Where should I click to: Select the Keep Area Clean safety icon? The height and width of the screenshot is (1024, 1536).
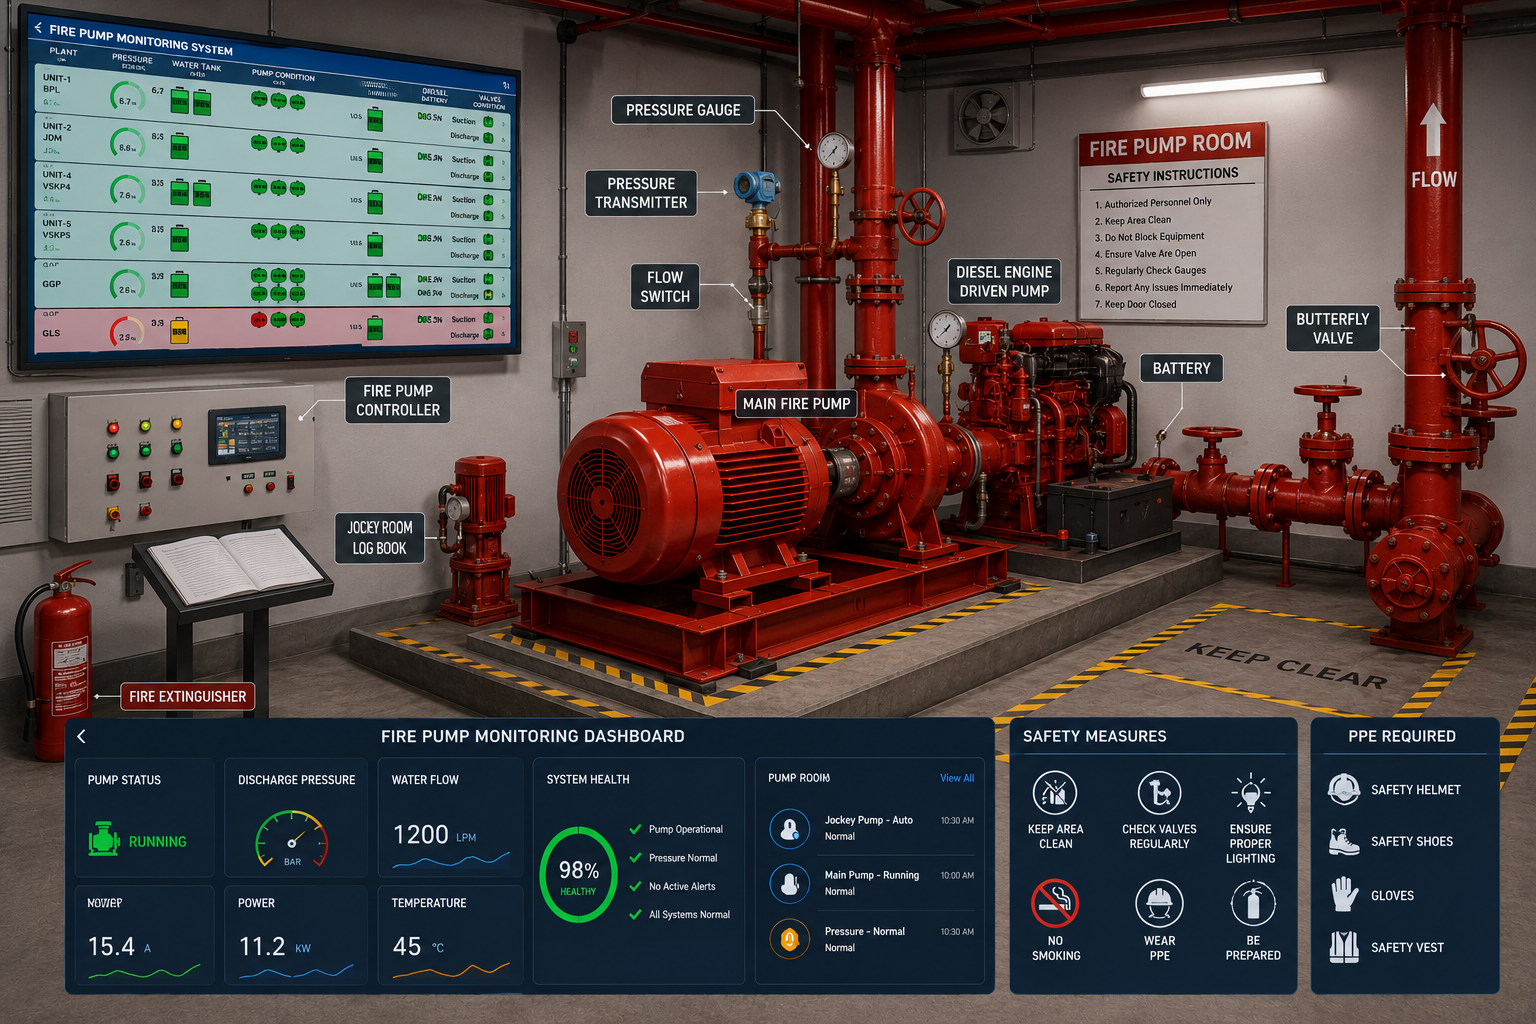click(x=1055, y=794)
